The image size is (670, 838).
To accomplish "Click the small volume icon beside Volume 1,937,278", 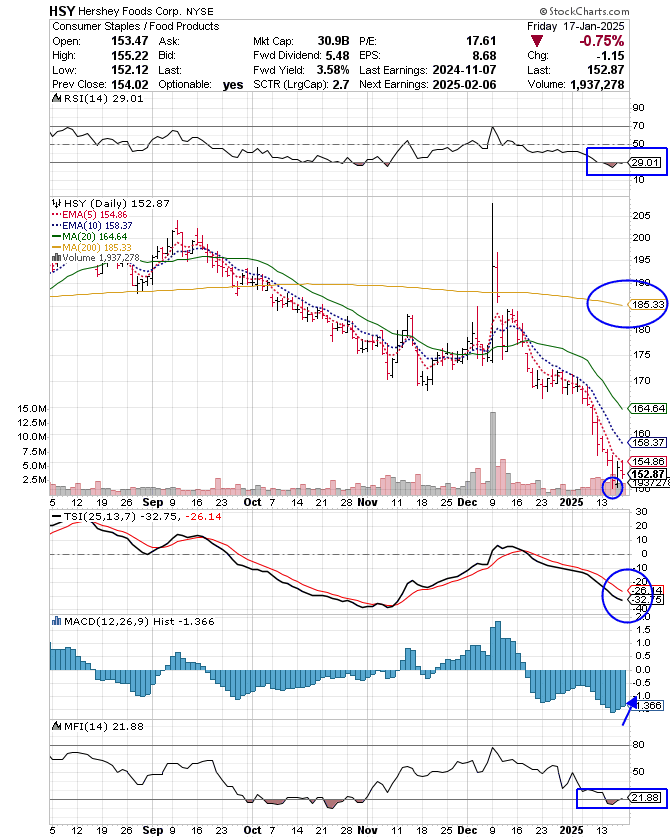I will coord(57,258).
